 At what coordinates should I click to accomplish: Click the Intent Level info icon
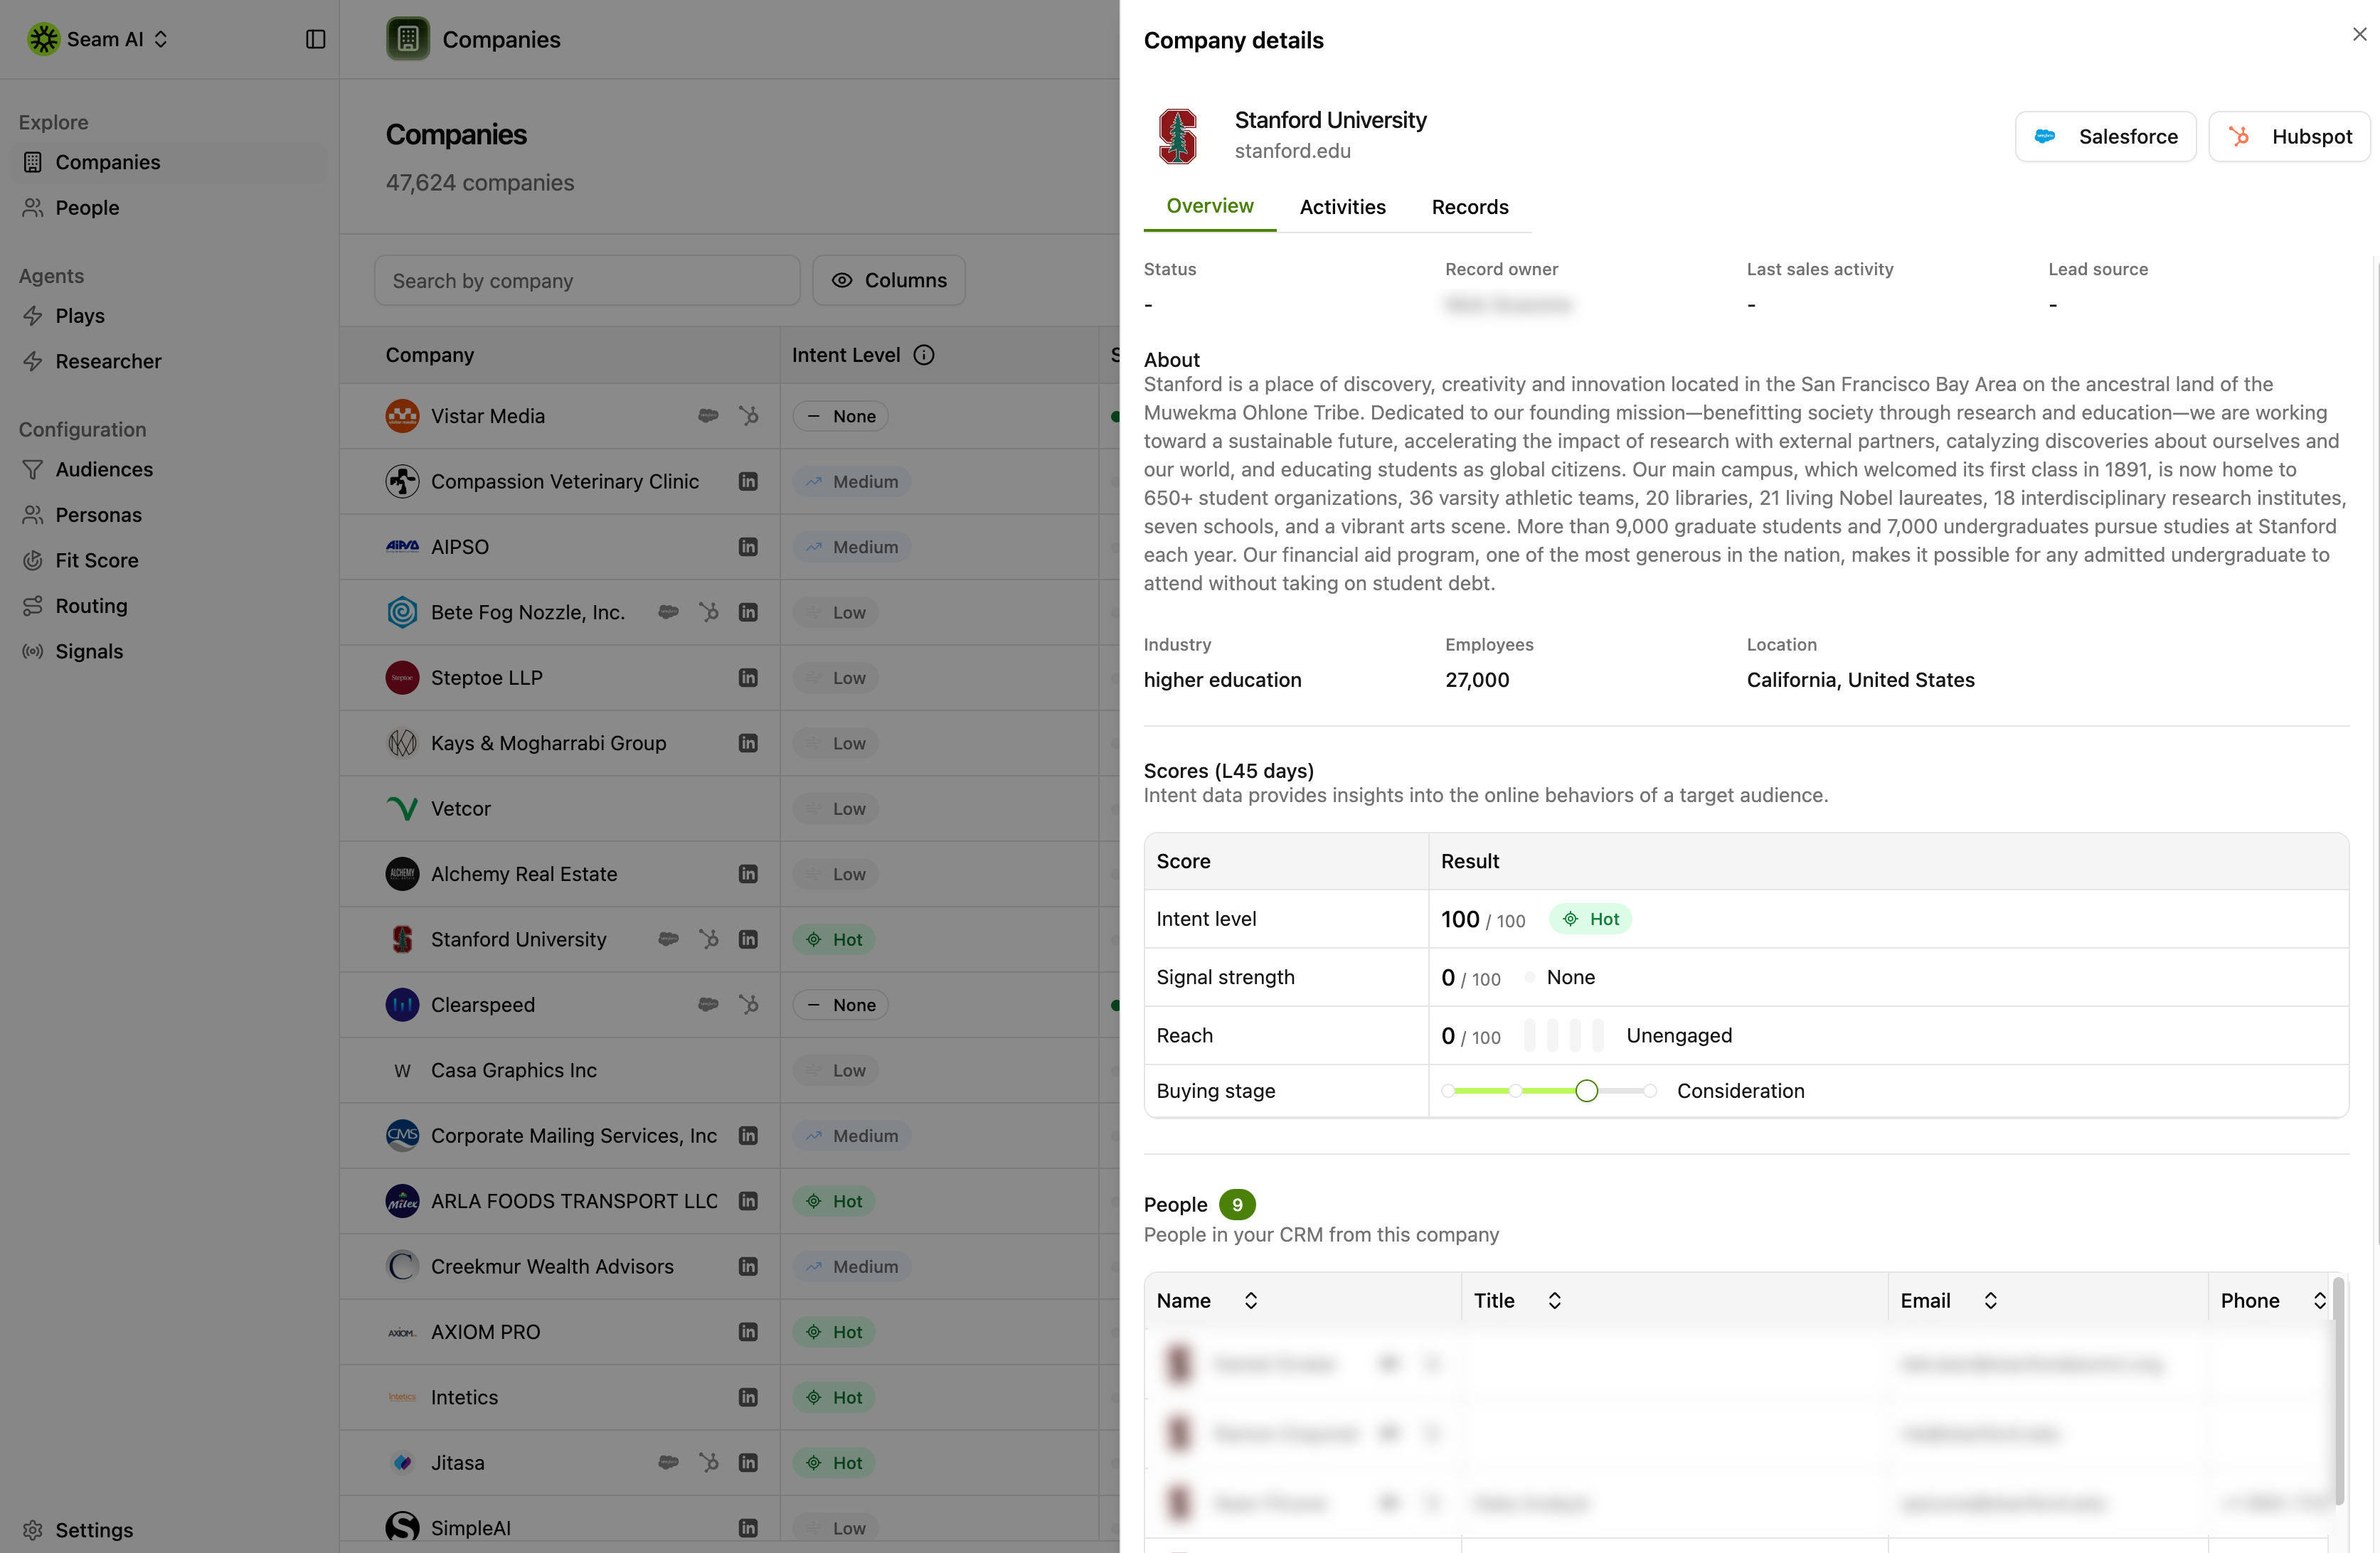tap(924, 355)
